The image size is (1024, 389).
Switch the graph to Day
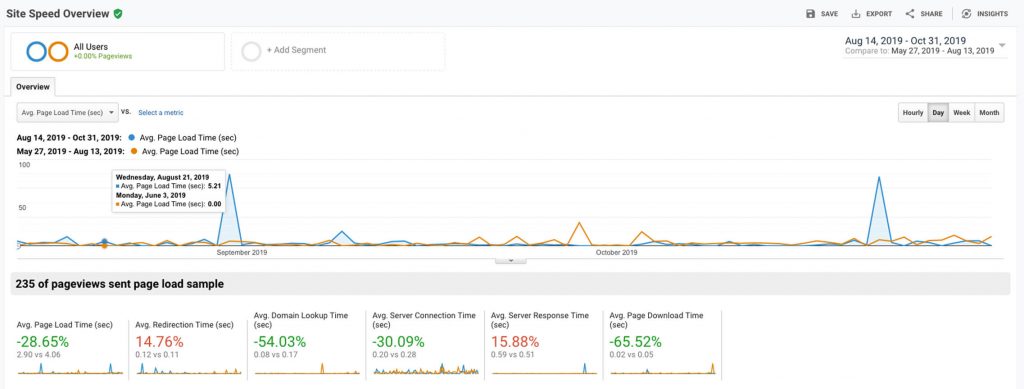click(x=938, y=112)
